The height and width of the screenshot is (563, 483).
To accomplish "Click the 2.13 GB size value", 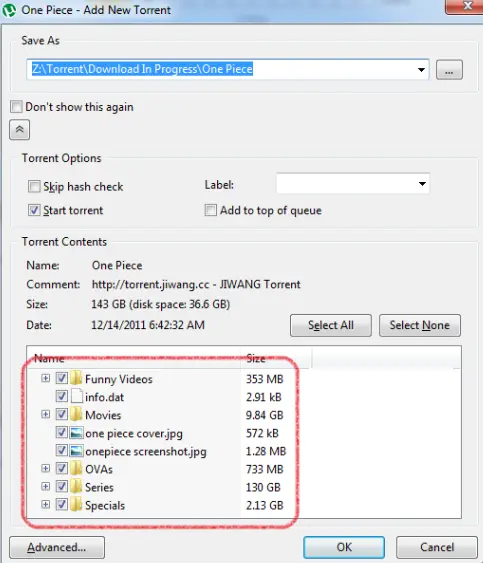I will (265, 506).
